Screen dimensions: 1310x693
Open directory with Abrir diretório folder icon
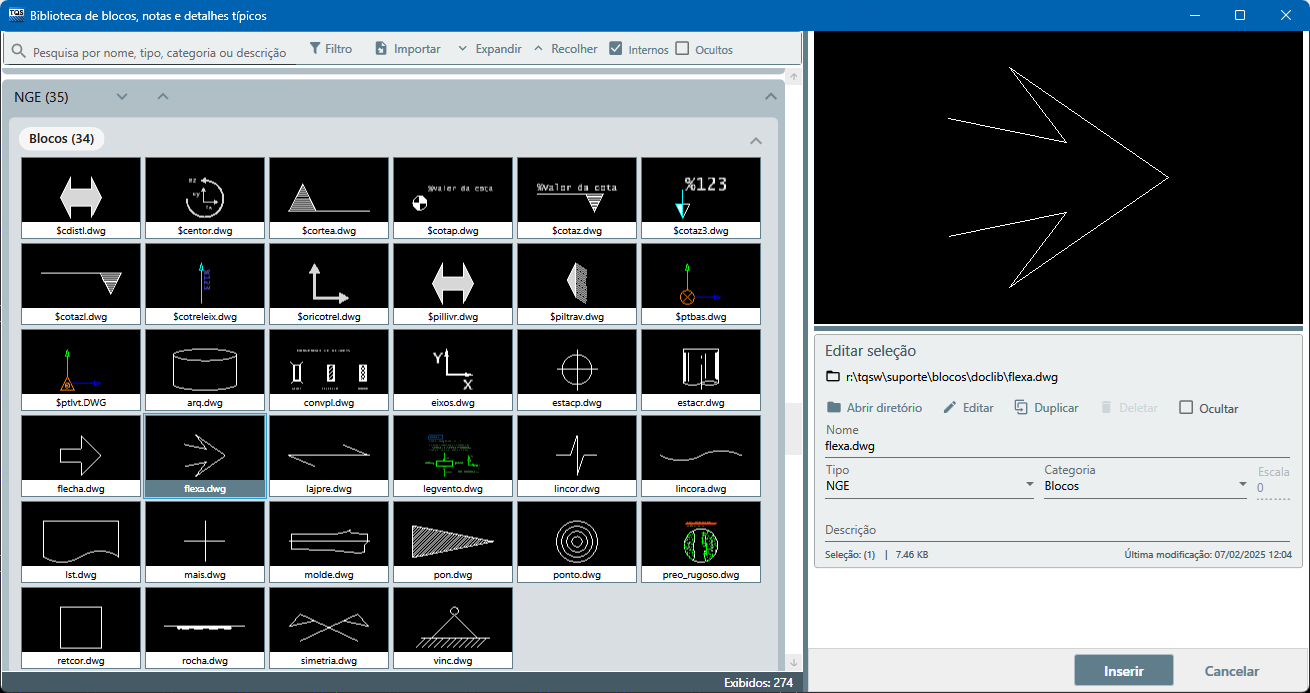point(834,408)
